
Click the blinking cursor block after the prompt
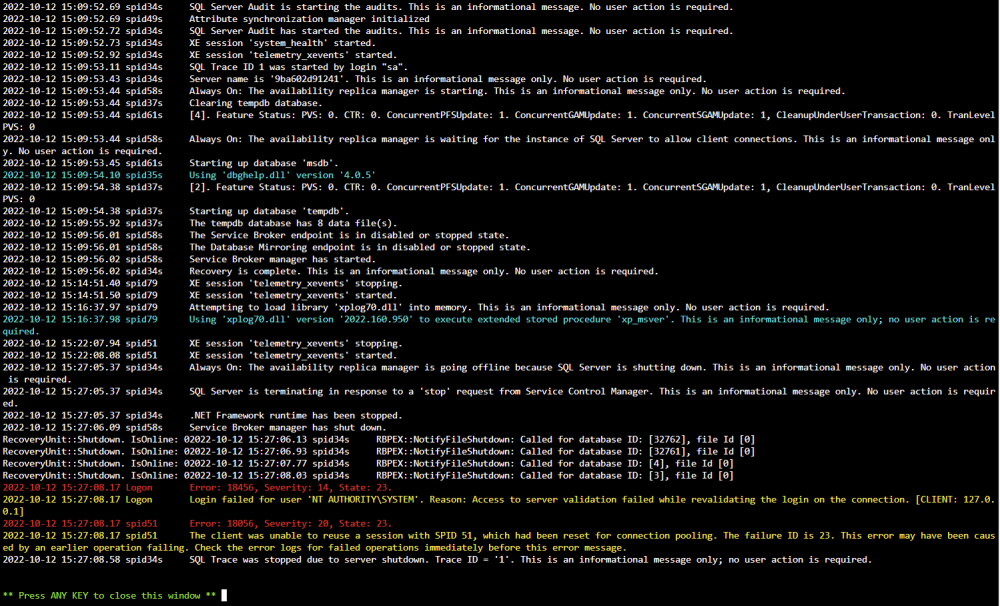tap(224, 596)
